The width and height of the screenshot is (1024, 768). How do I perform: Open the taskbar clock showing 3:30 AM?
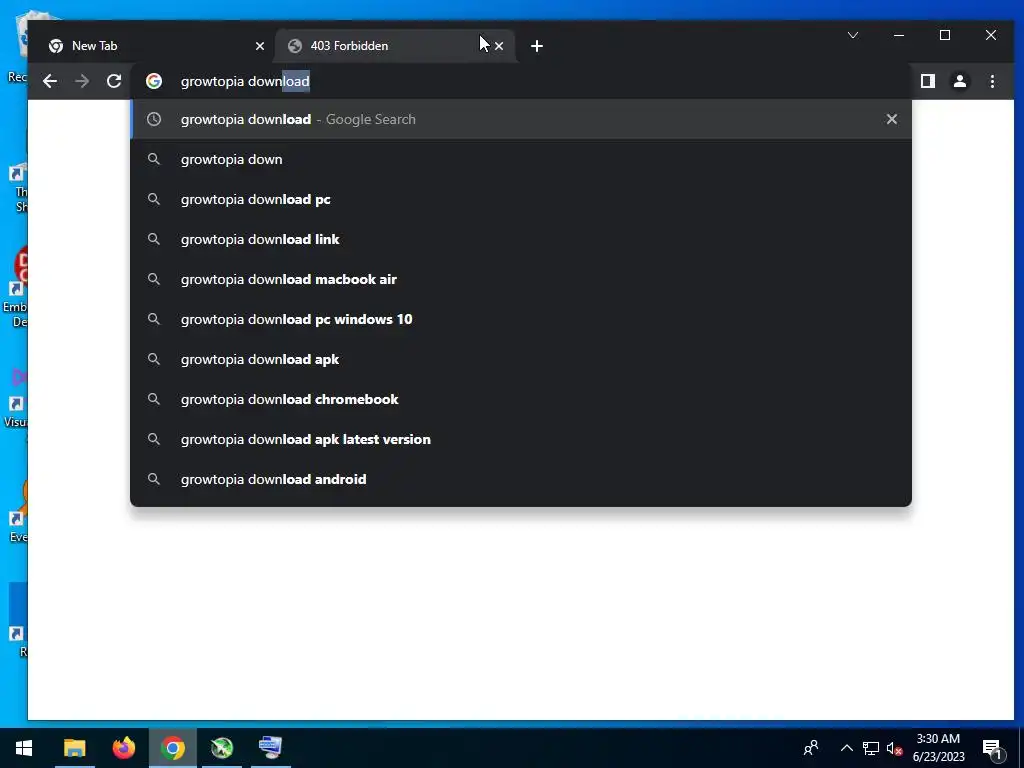[938, 748]
